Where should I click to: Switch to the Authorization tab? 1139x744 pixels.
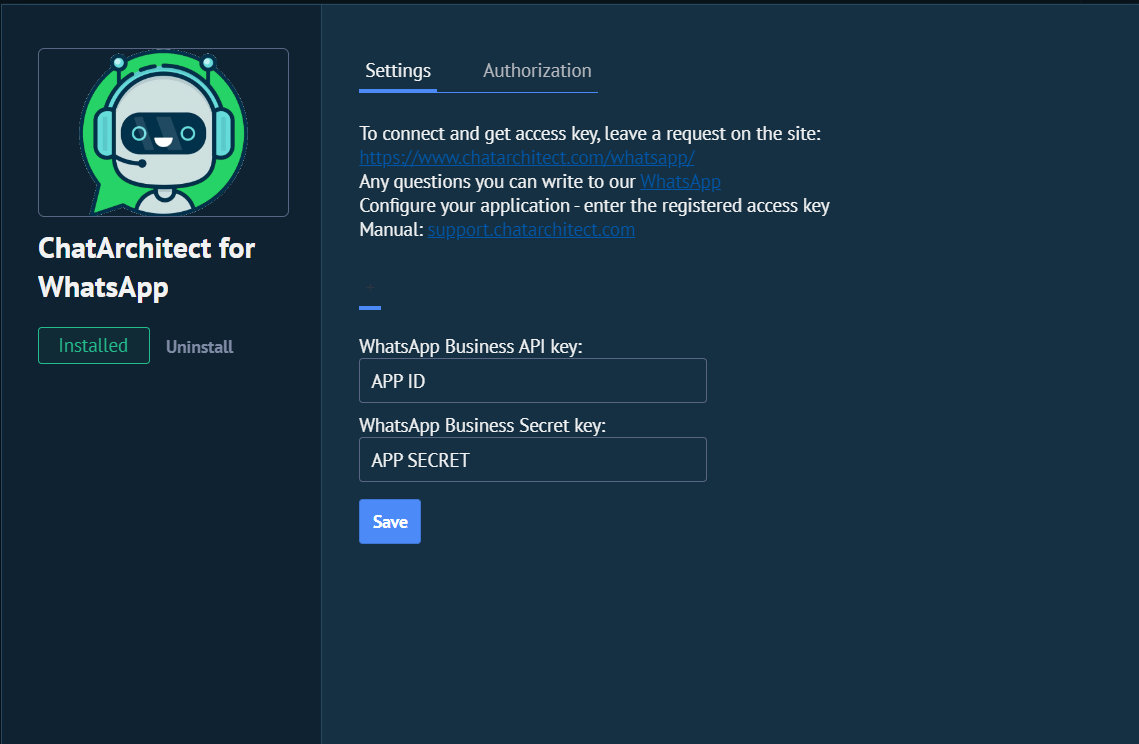[536, 70]
